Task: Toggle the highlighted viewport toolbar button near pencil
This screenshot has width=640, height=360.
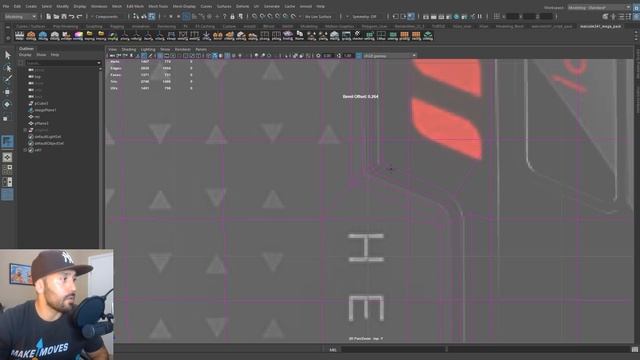Action: coord(144,56)
